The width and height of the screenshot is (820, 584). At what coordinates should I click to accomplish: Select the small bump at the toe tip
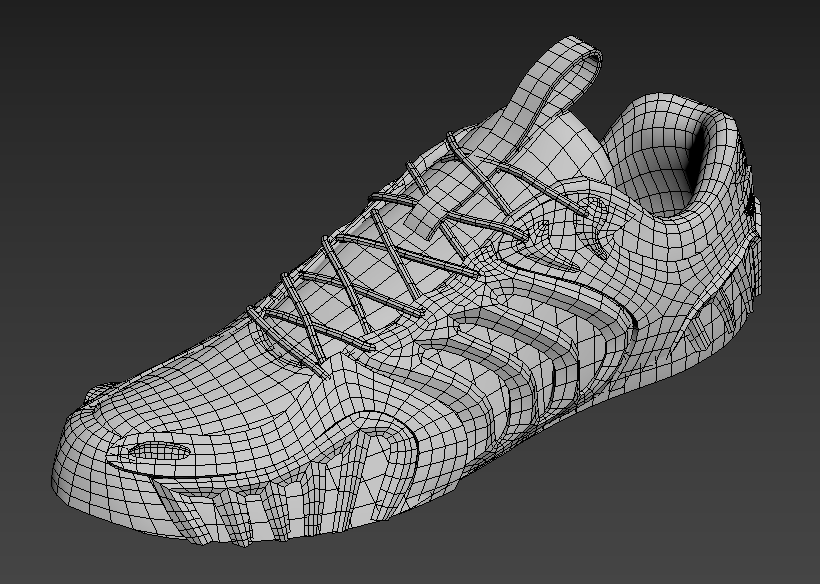(x=98, y=395)
